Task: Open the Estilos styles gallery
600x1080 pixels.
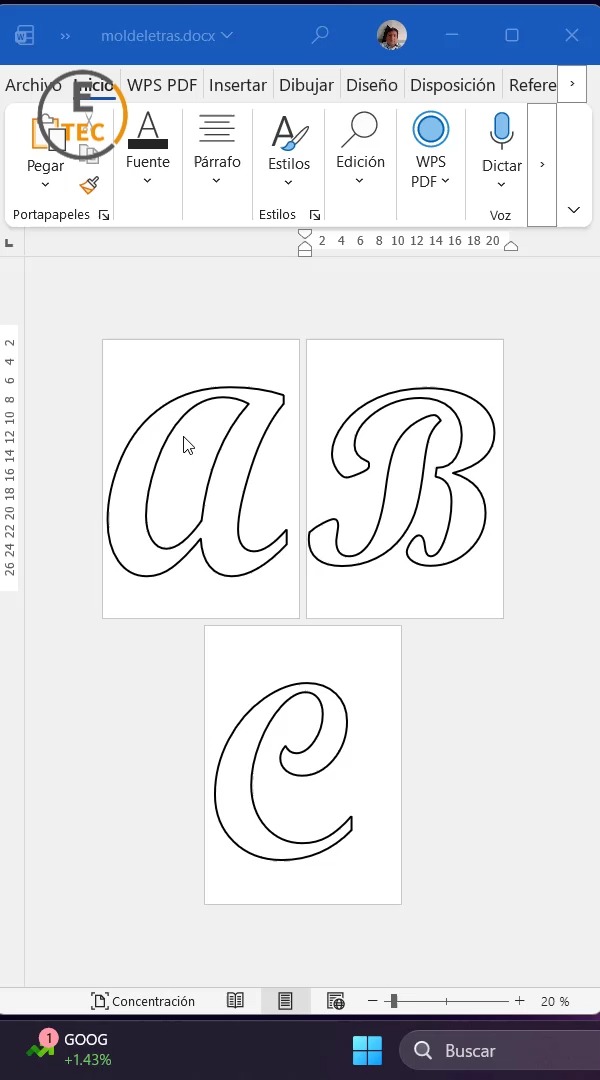Action: (x=289, y=149)
